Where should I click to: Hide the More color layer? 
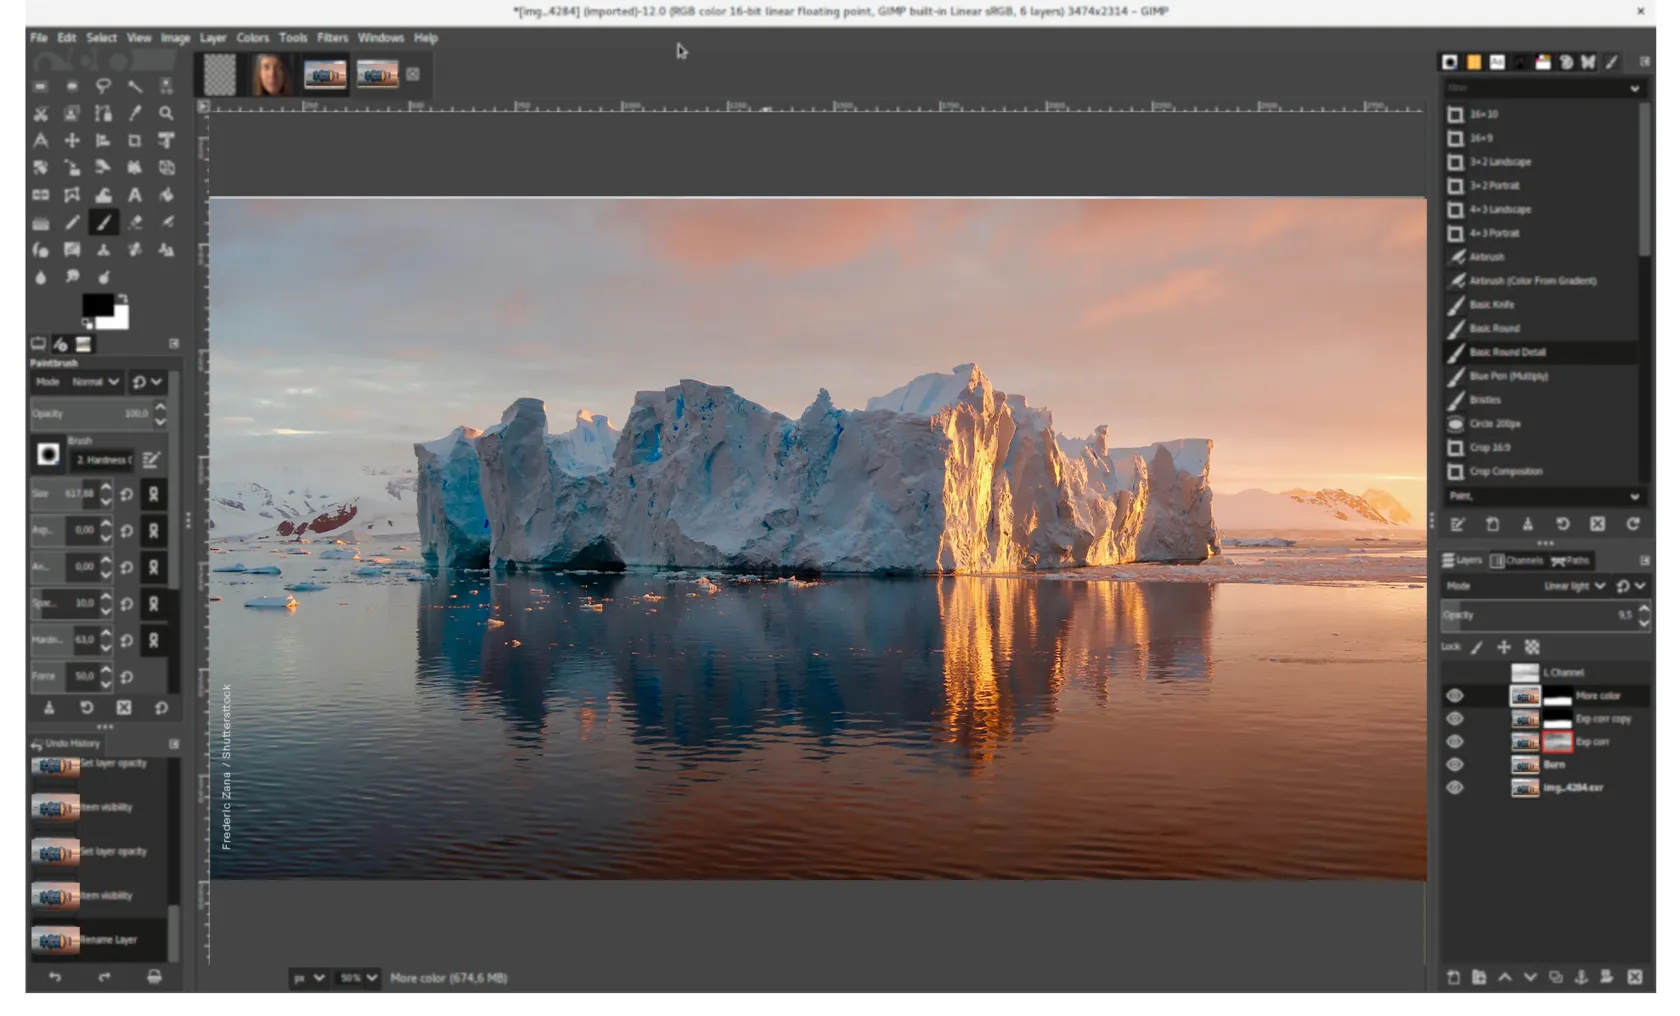1455,696
